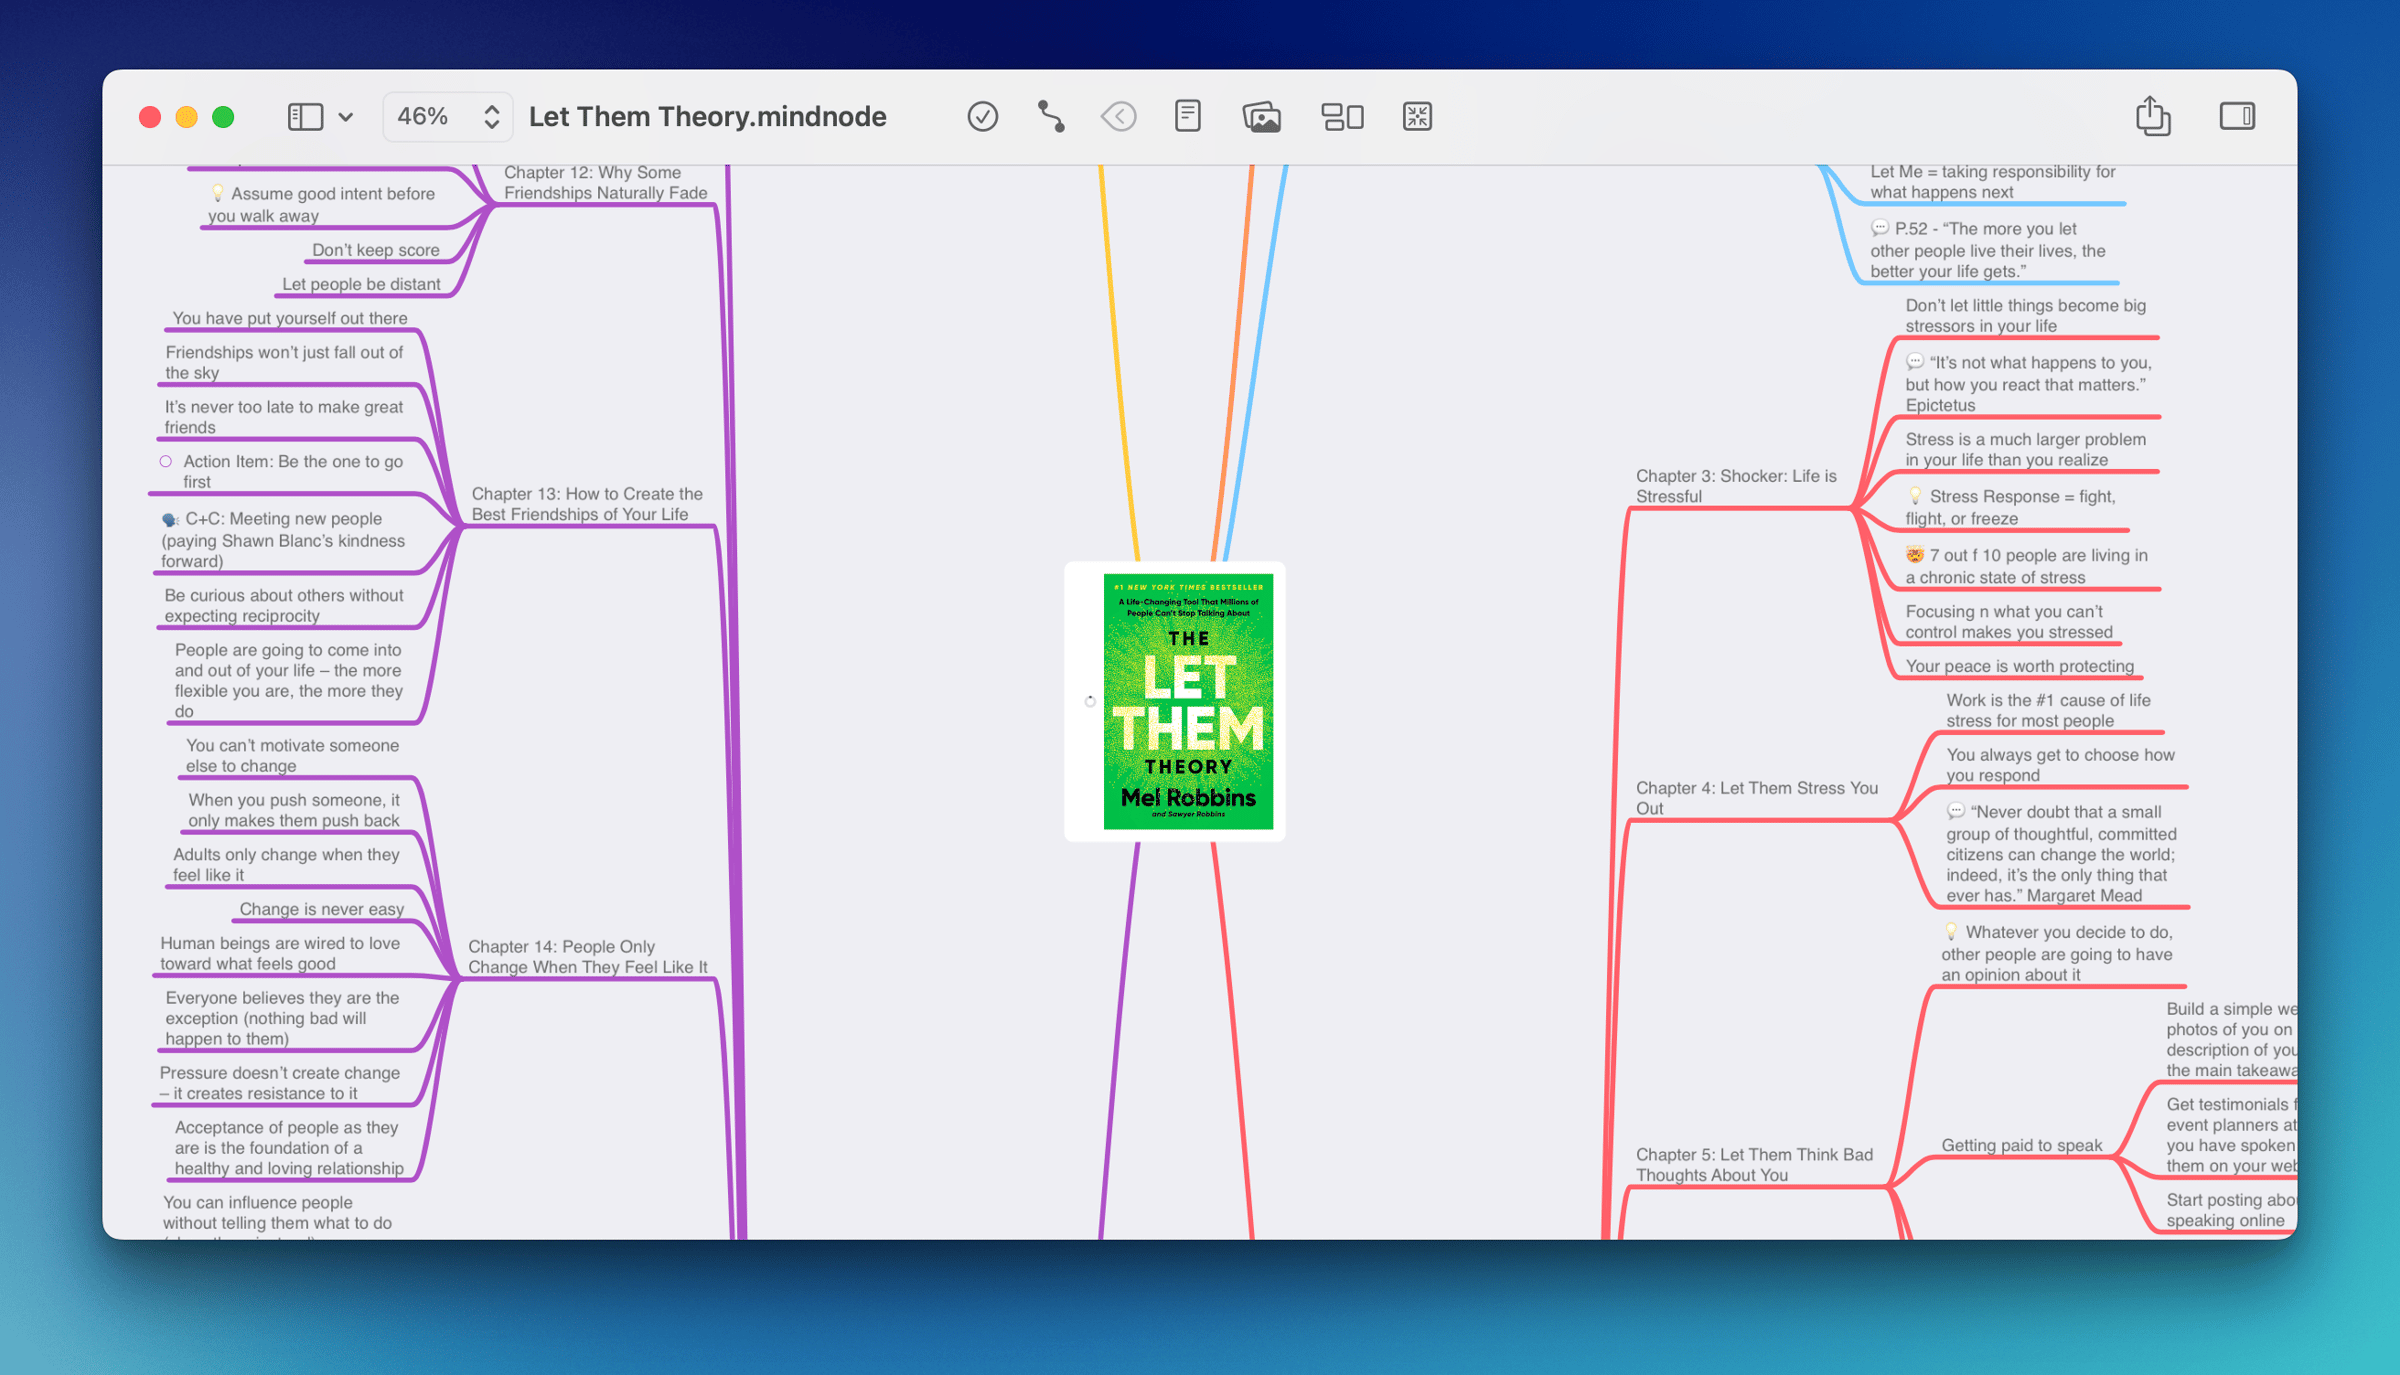Click the Don't keep score node
Screen dimensions: 2400x1375
pyautogui.click(x=375, y=250)
